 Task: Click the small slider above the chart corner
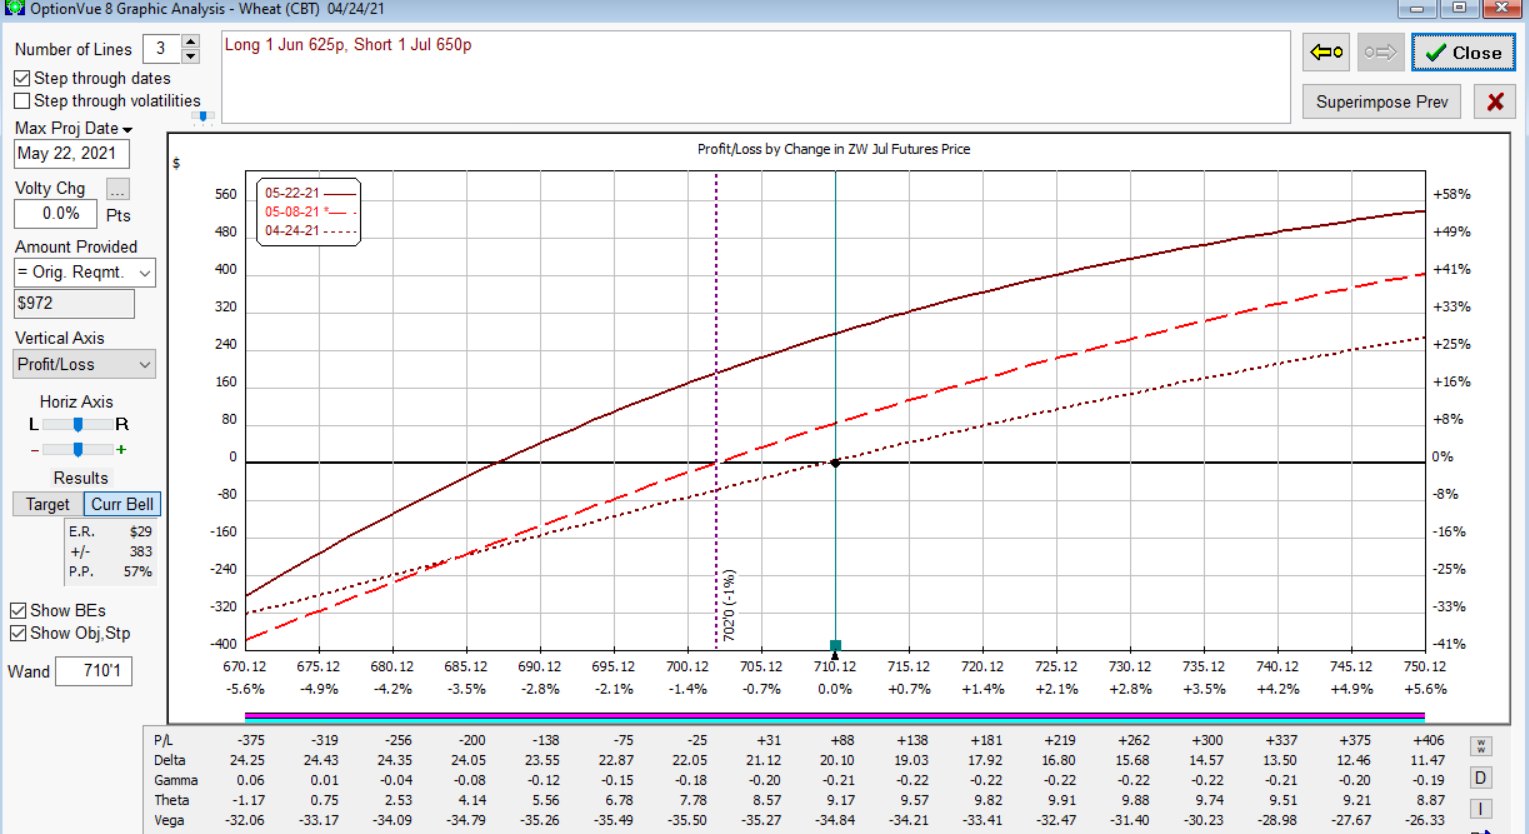click(203, 117)
